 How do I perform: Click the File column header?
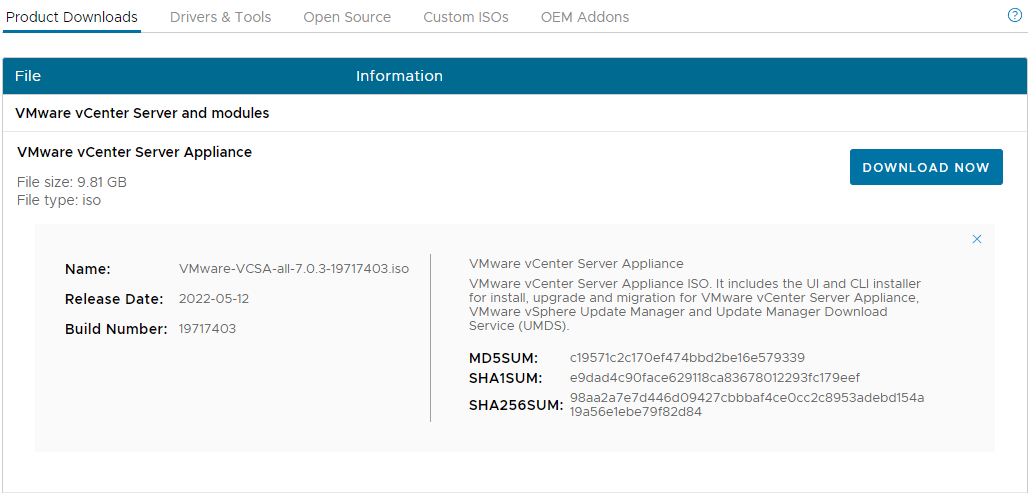tap(28, 76)
